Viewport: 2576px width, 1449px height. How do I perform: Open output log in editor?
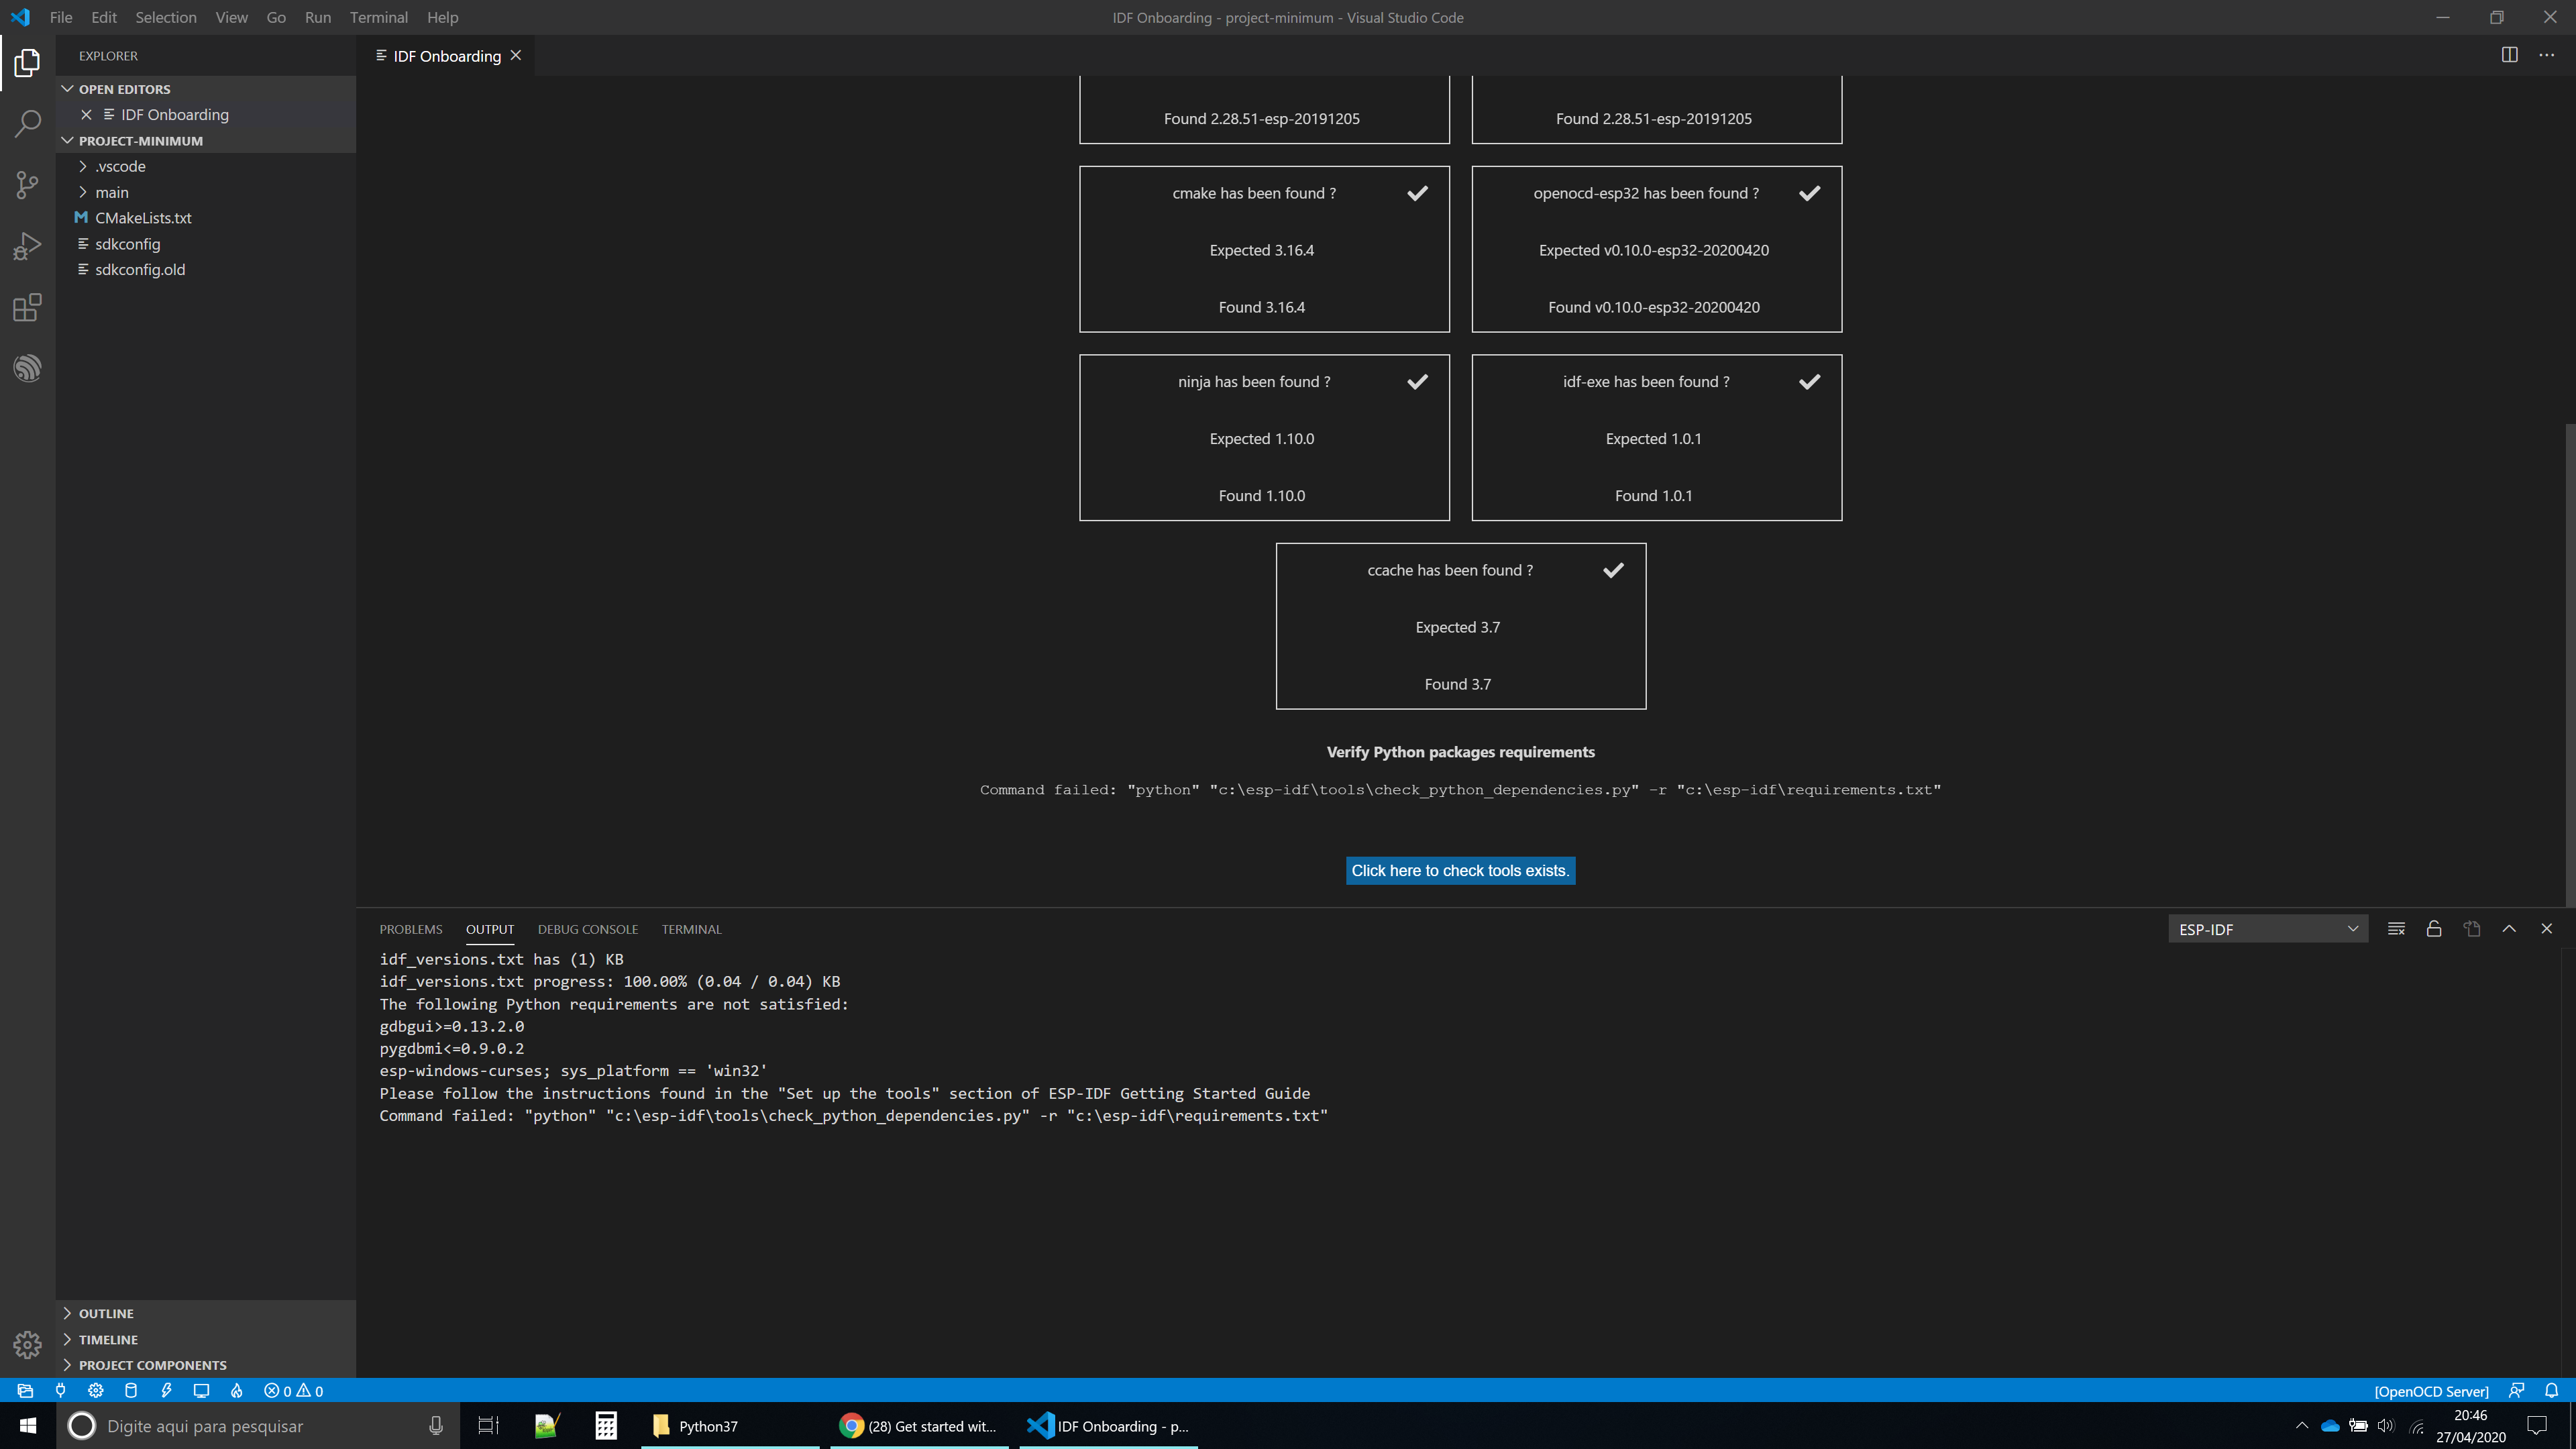pos(2471,929)
